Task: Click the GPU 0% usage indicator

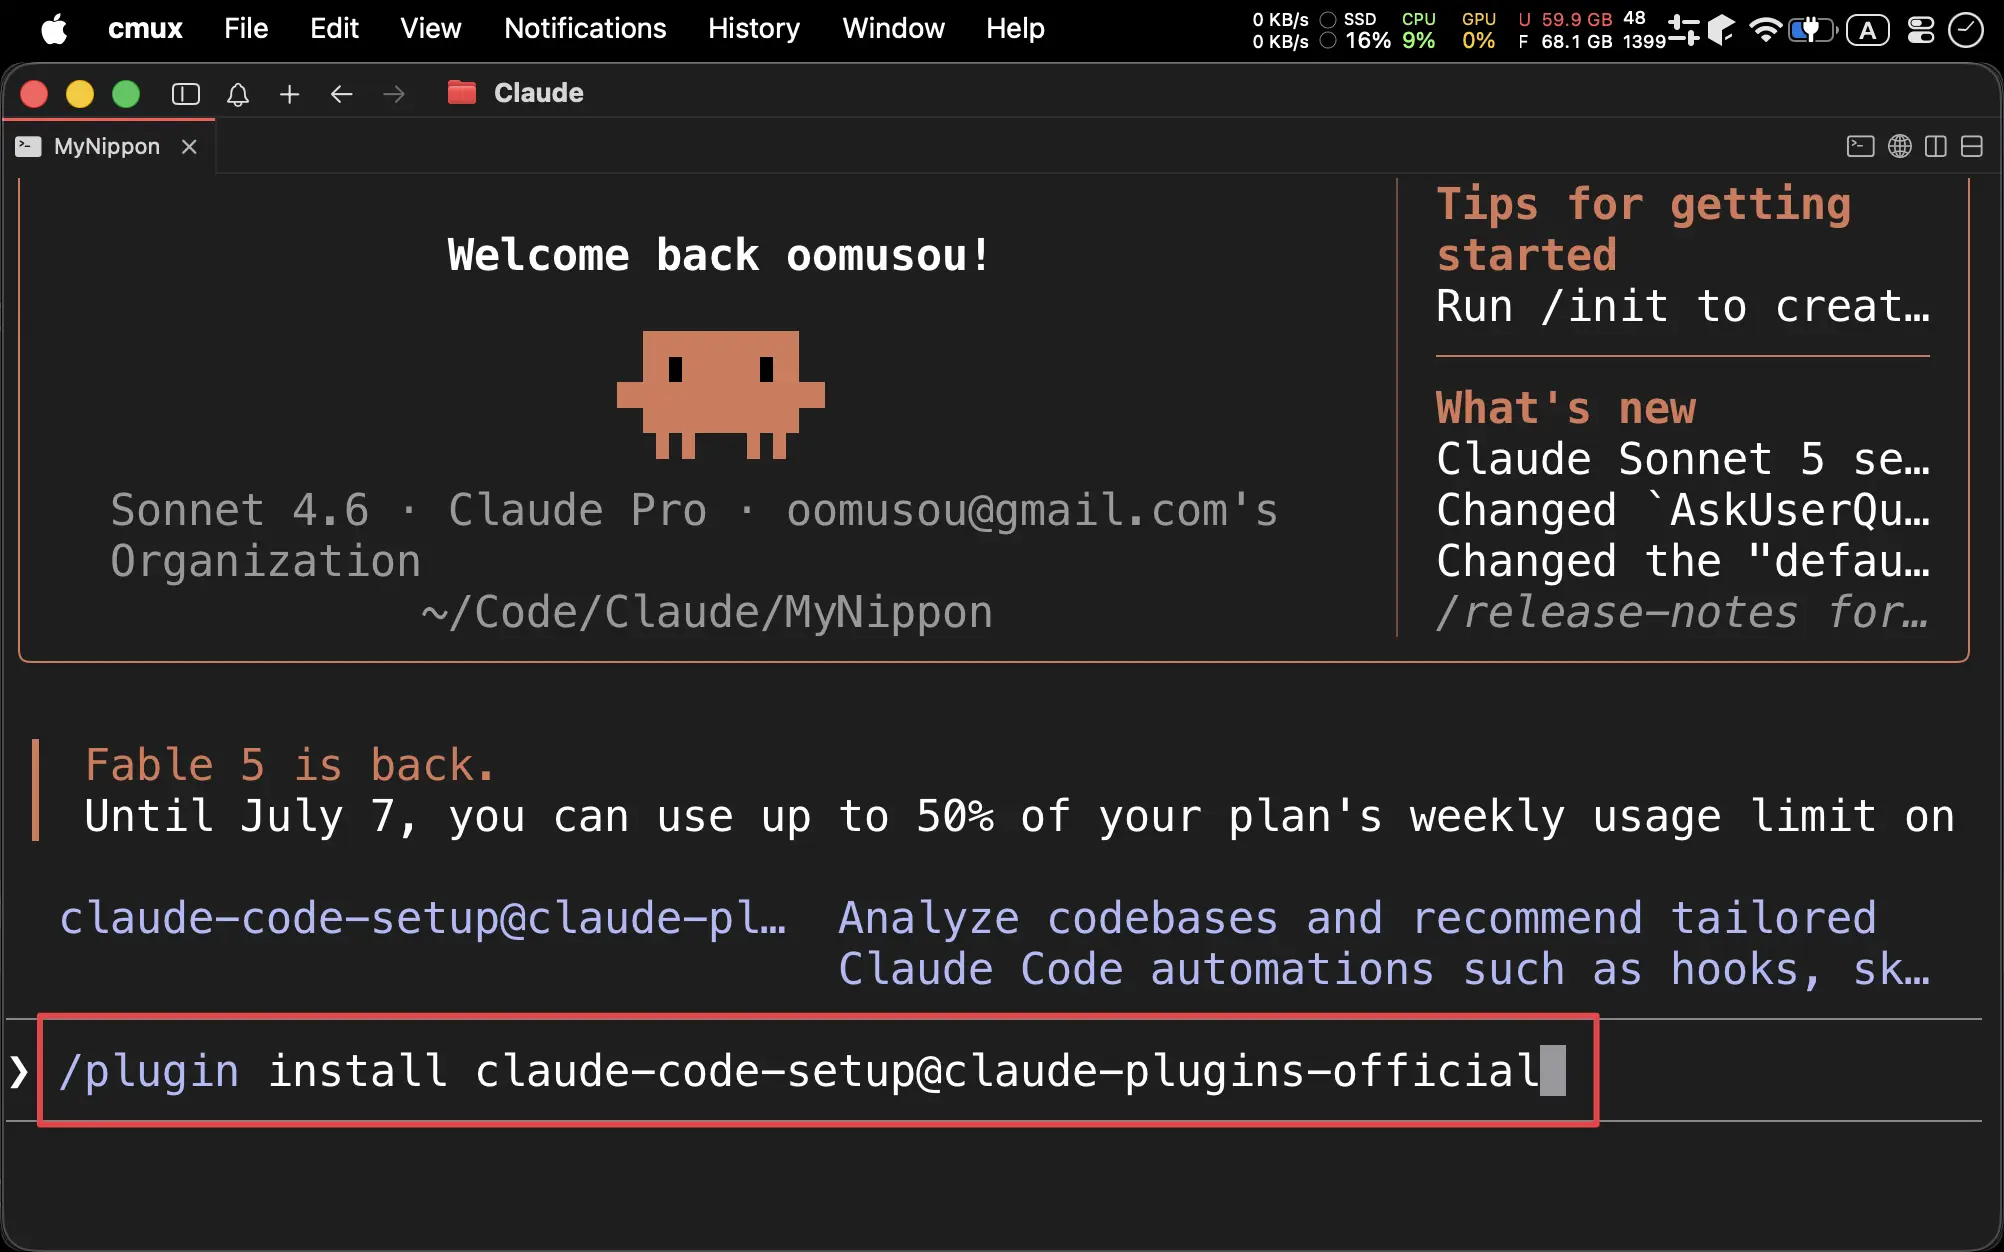Action: pos(1479,30)
